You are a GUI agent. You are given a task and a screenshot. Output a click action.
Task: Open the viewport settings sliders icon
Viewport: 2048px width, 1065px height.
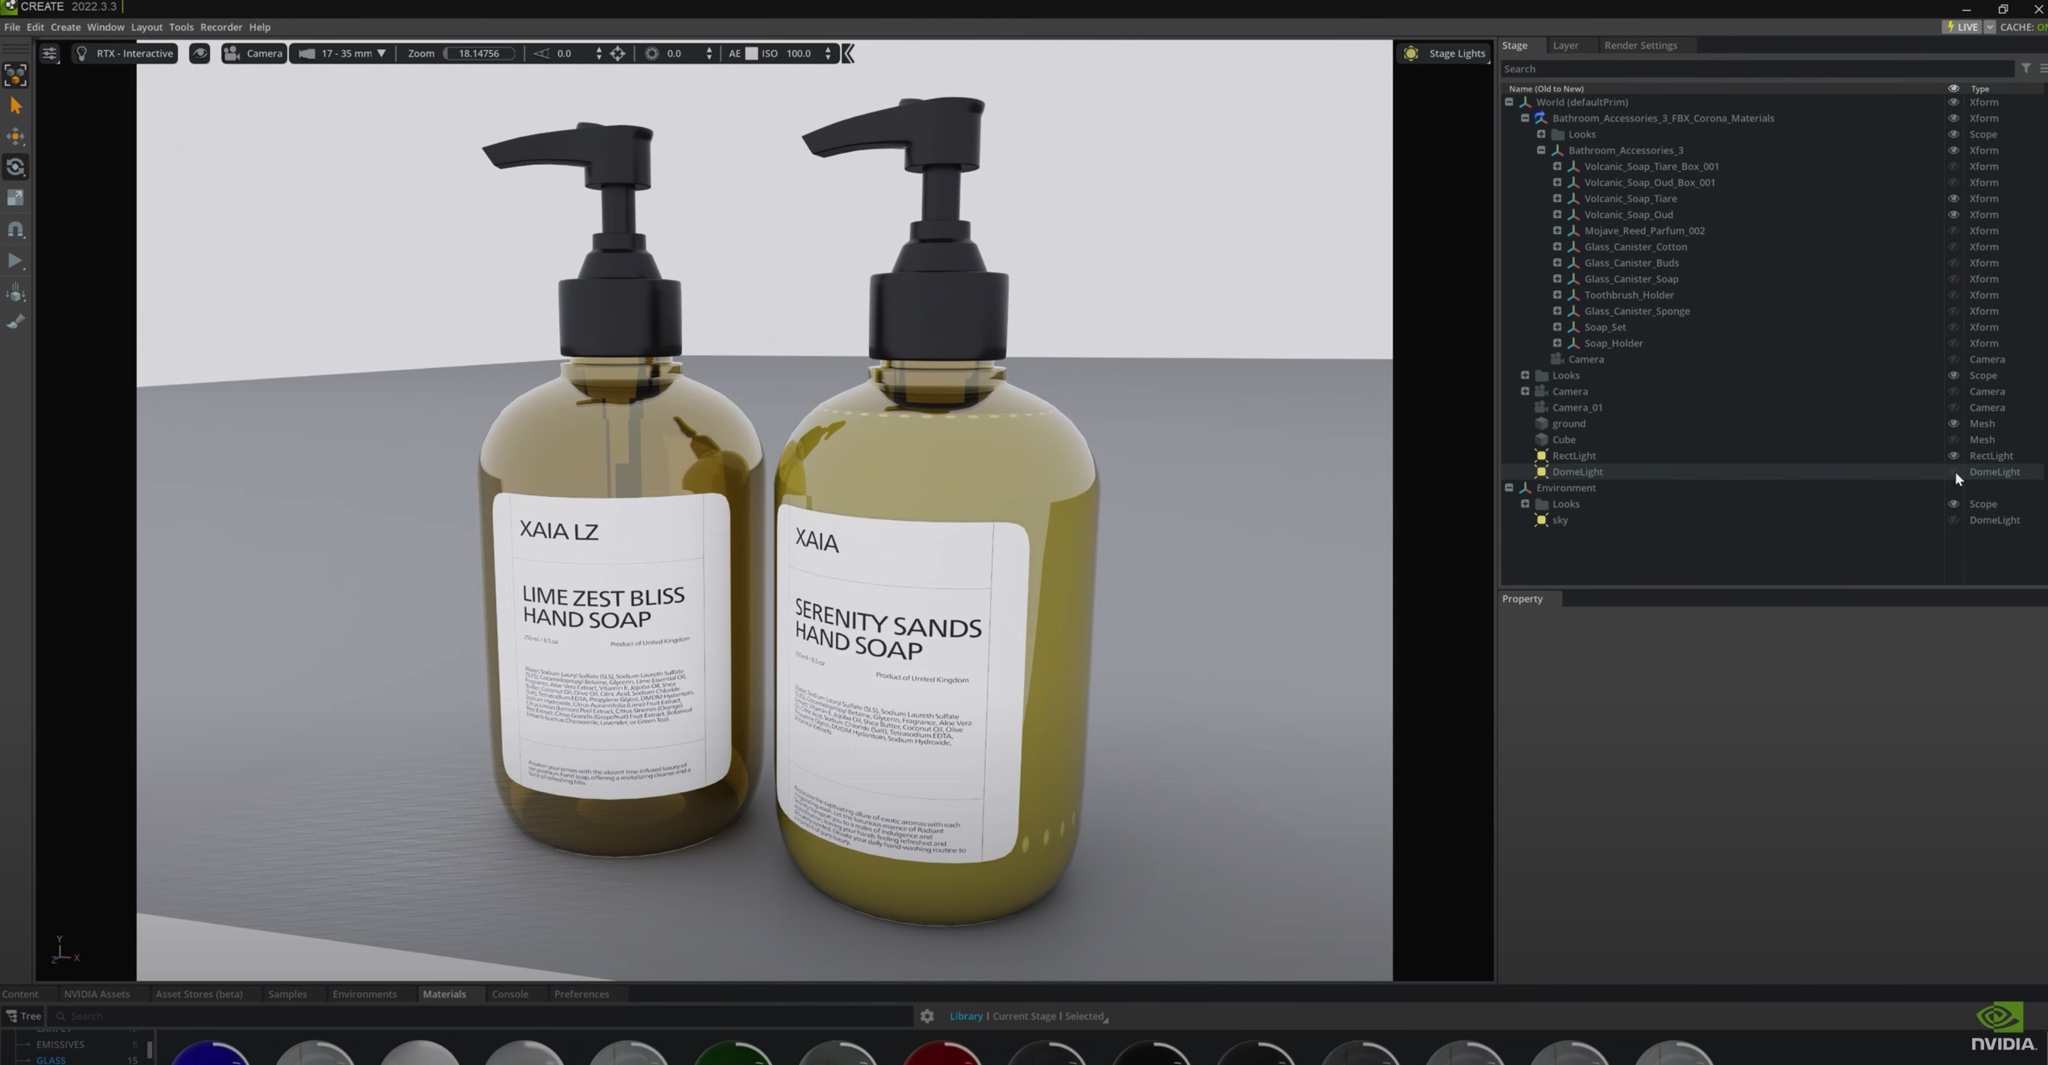coord(49,53)
